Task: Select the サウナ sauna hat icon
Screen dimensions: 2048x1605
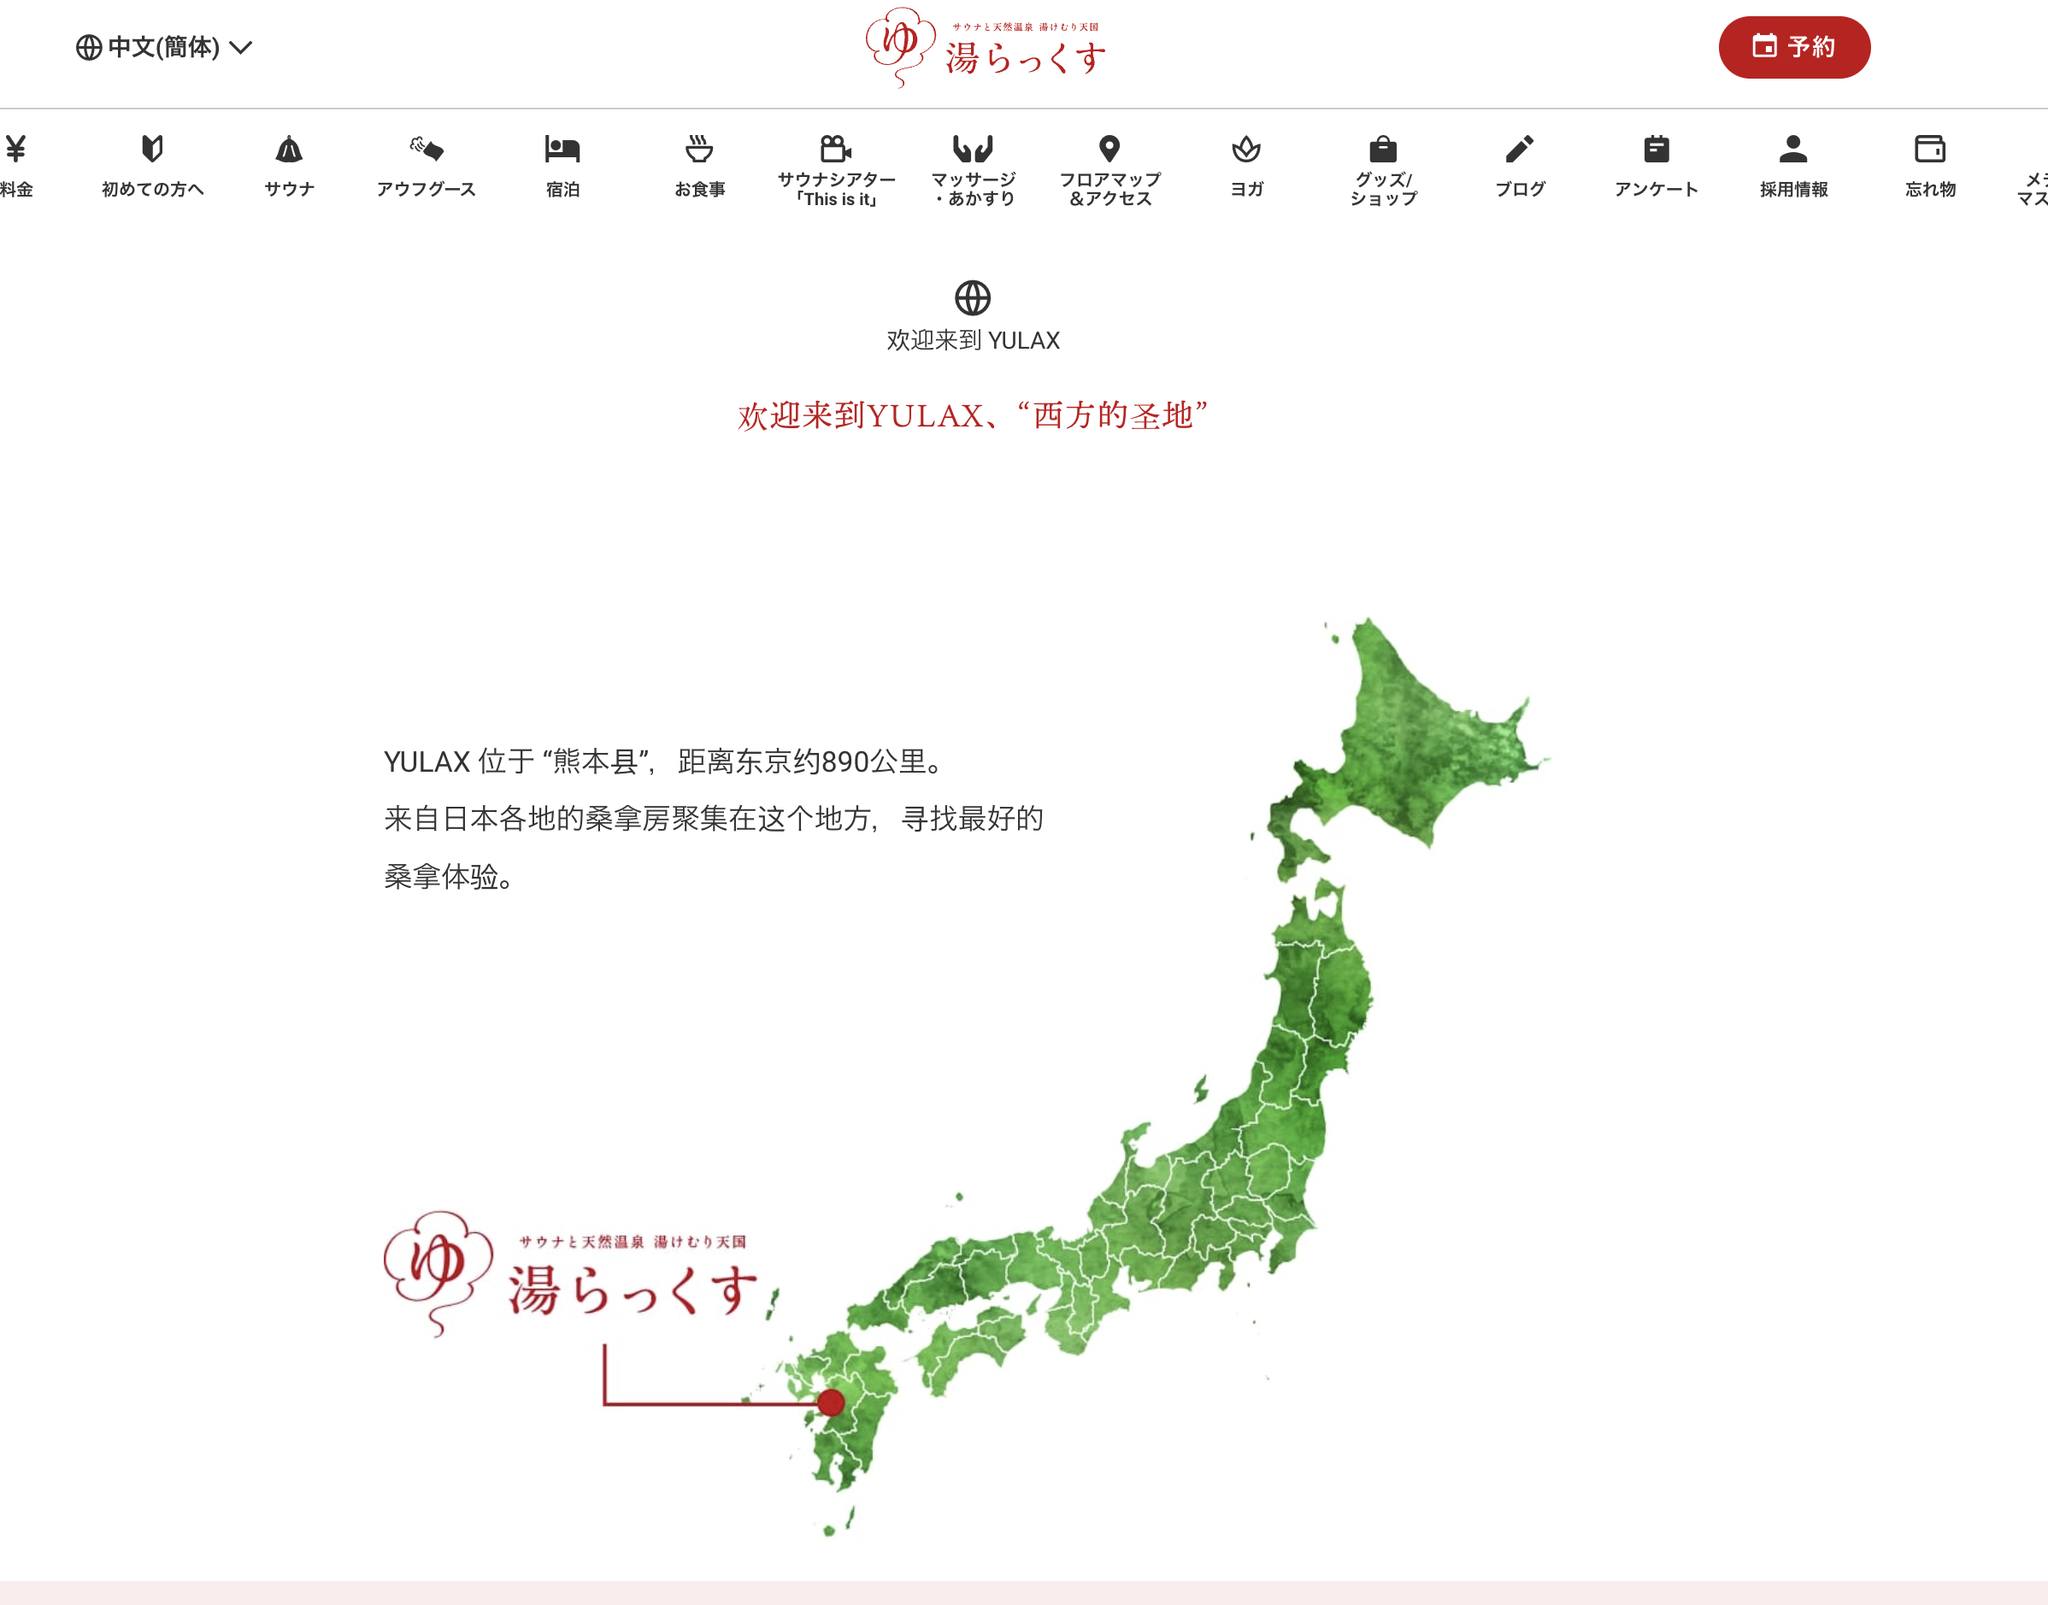Action: tap(289, 150)
